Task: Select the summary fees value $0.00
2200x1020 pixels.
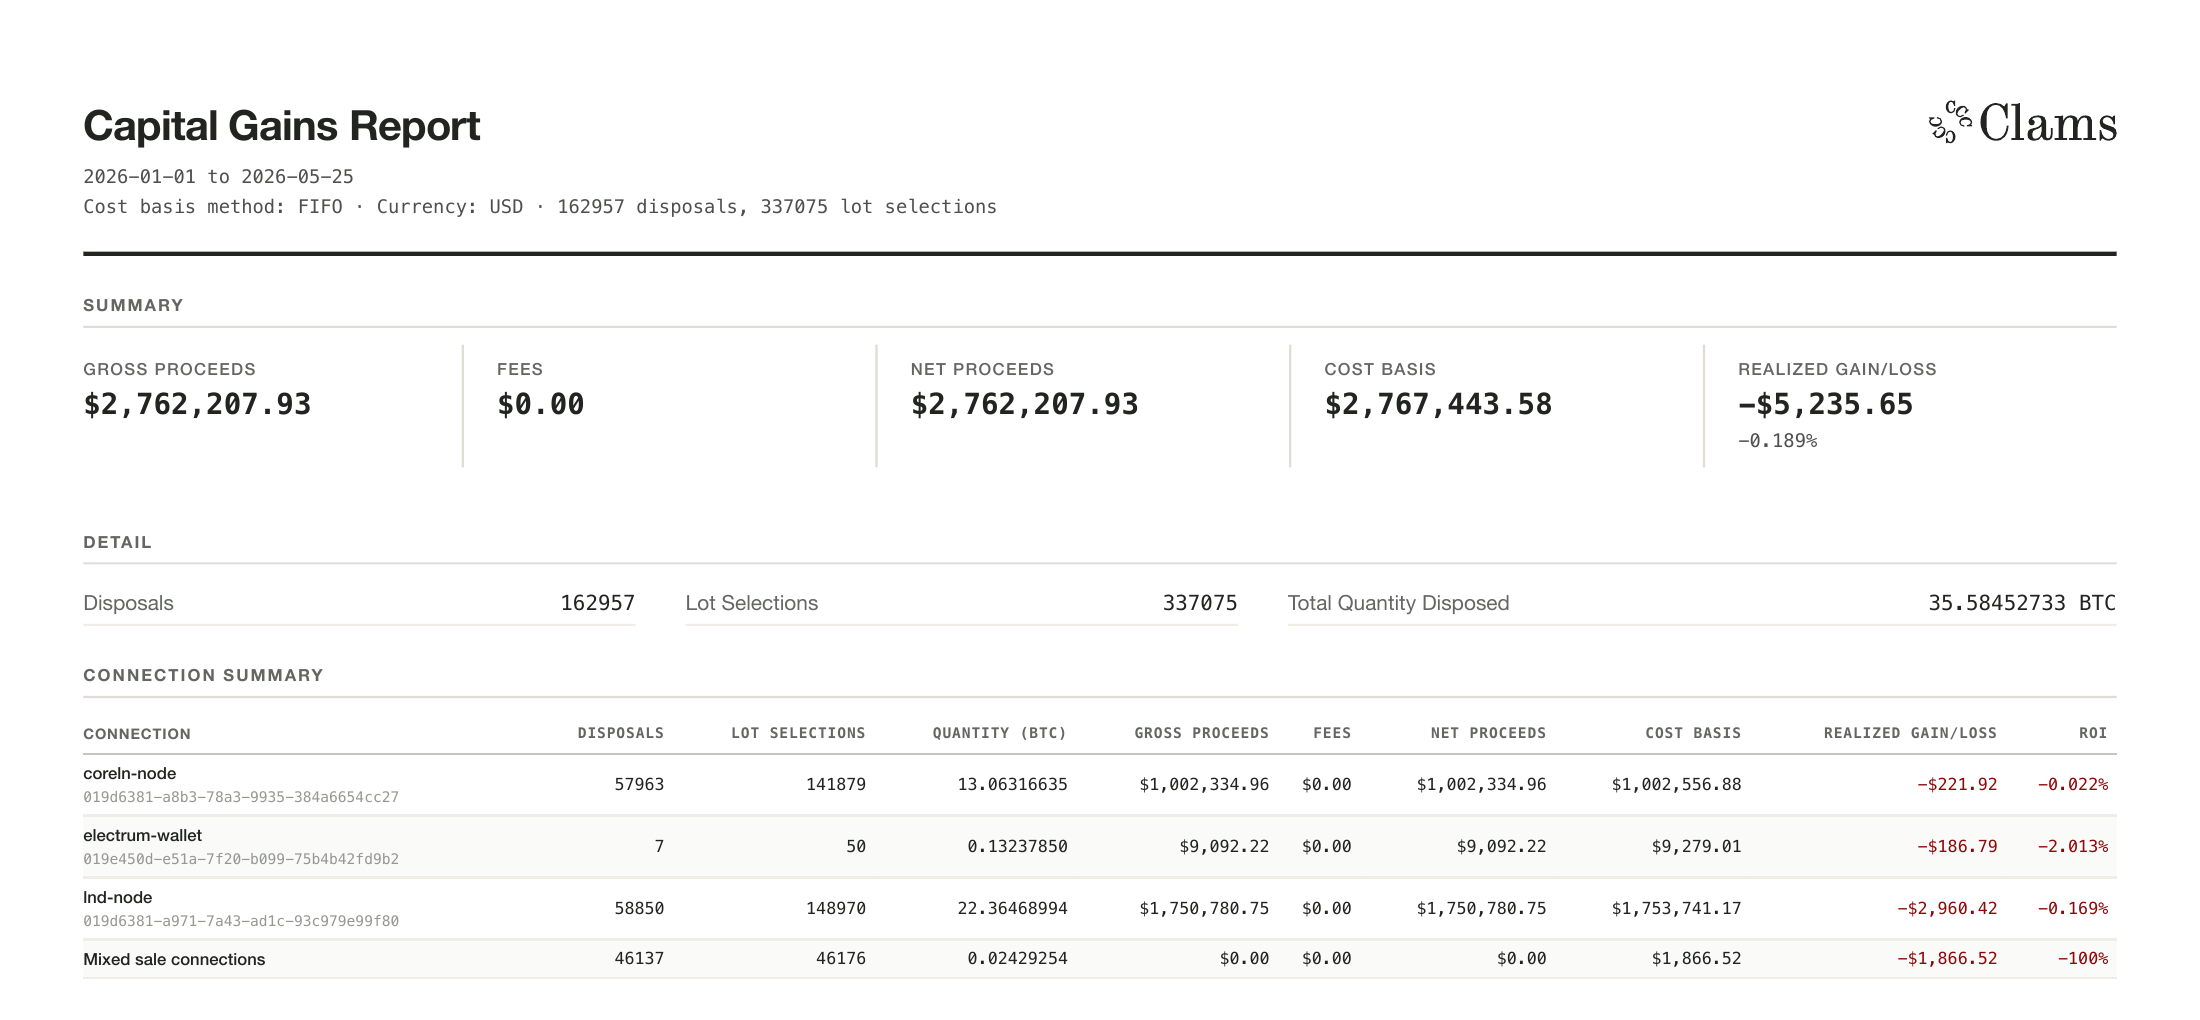Action: point(540,404)
